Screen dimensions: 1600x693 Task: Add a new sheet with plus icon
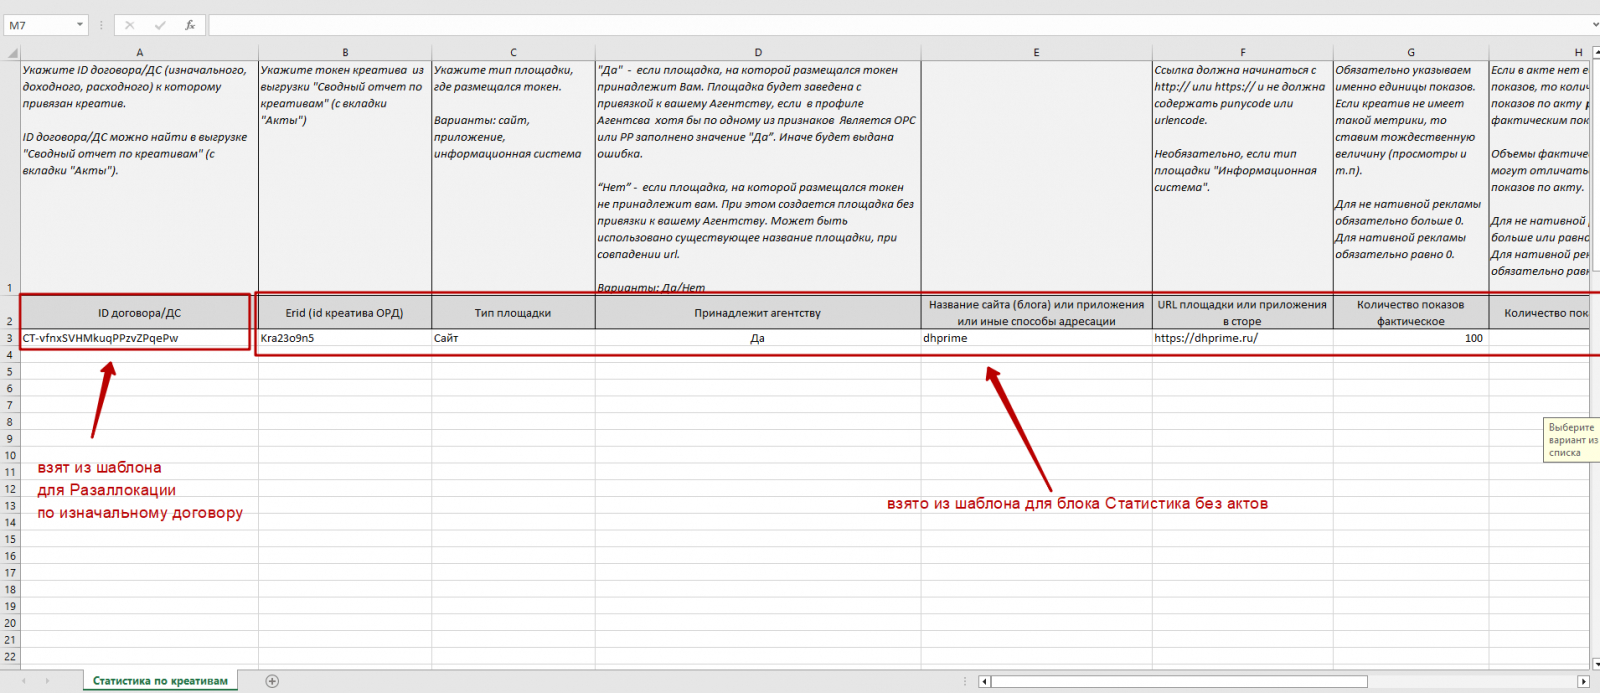tap(272, 681)
